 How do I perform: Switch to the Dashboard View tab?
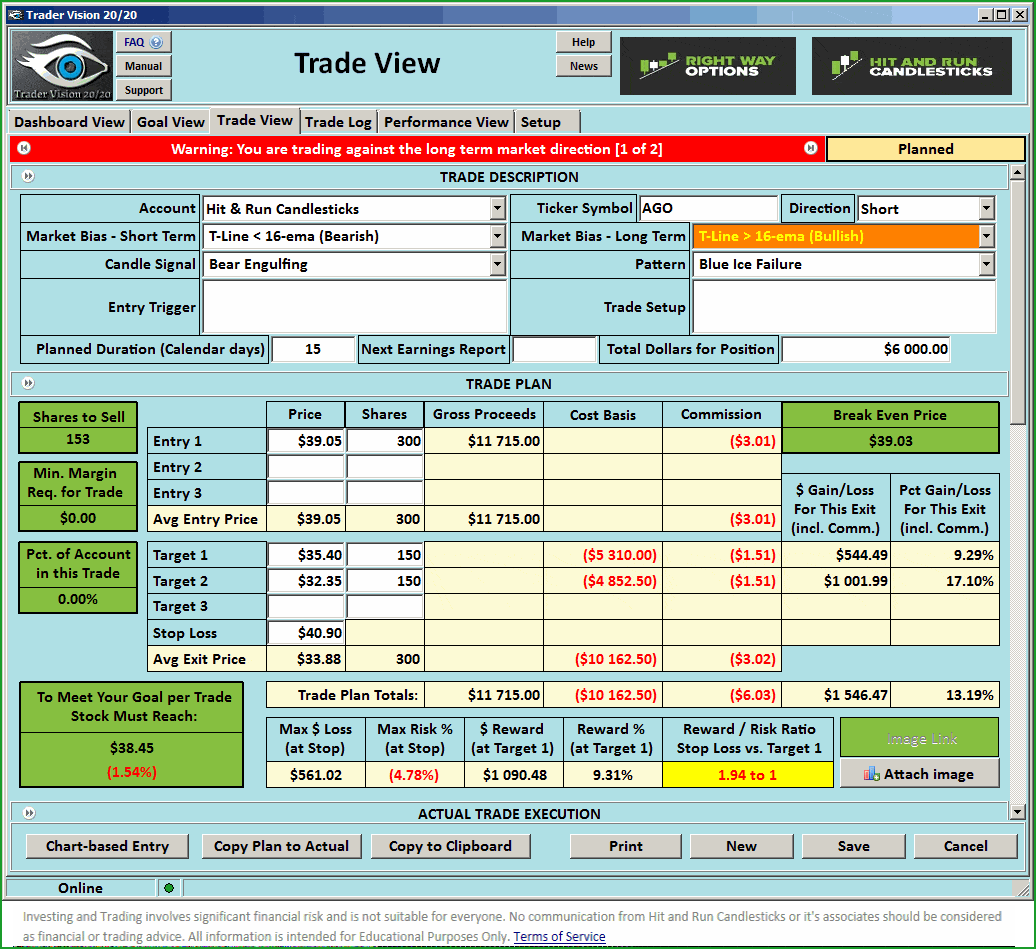(69, 122)
